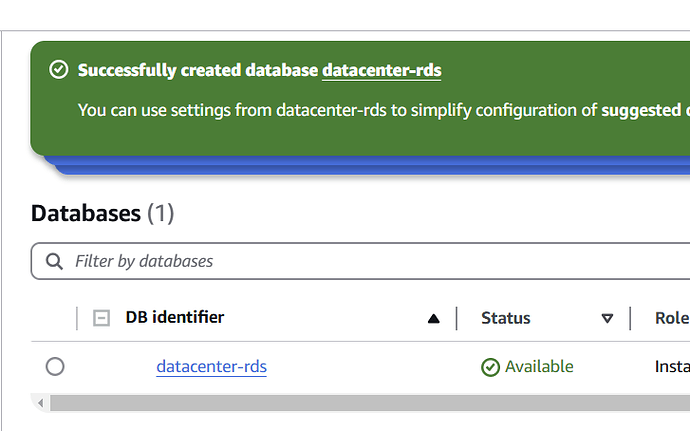Select the datacenter-rds radio button

point(55,367)
